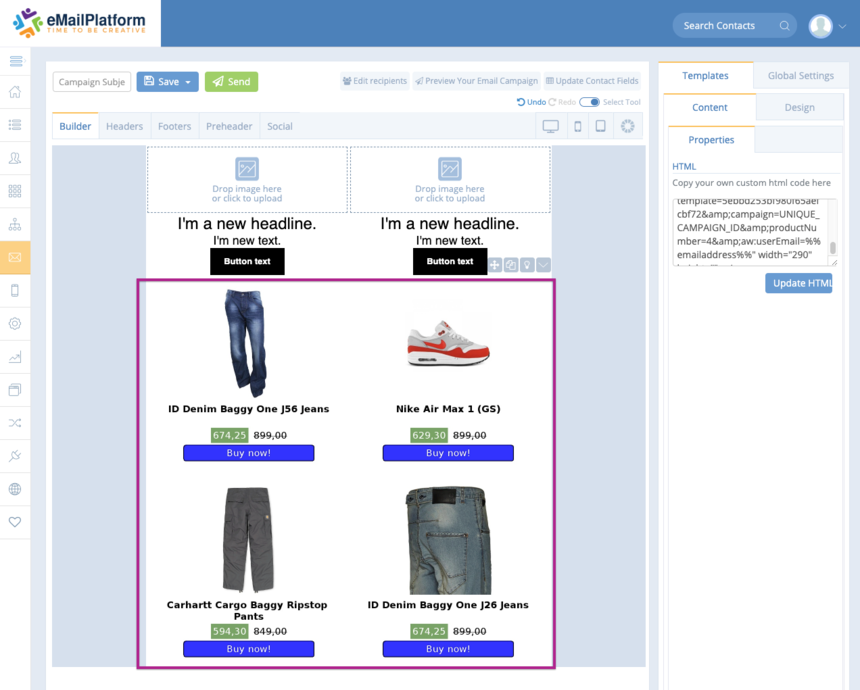The width and height of the screenshot is (860, 690).
Task: Click the contacts person icon in sidebar
Action: point(15,158)
